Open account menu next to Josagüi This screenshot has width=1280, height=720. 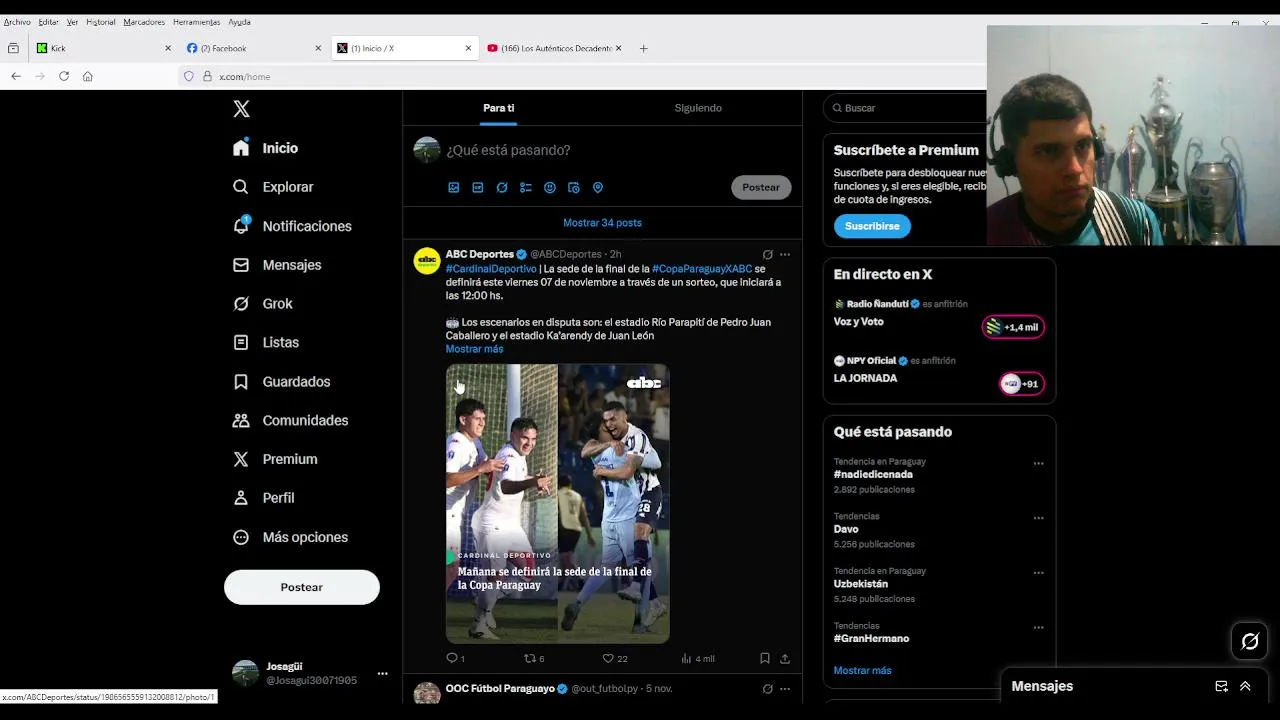[x=382, y=674]
